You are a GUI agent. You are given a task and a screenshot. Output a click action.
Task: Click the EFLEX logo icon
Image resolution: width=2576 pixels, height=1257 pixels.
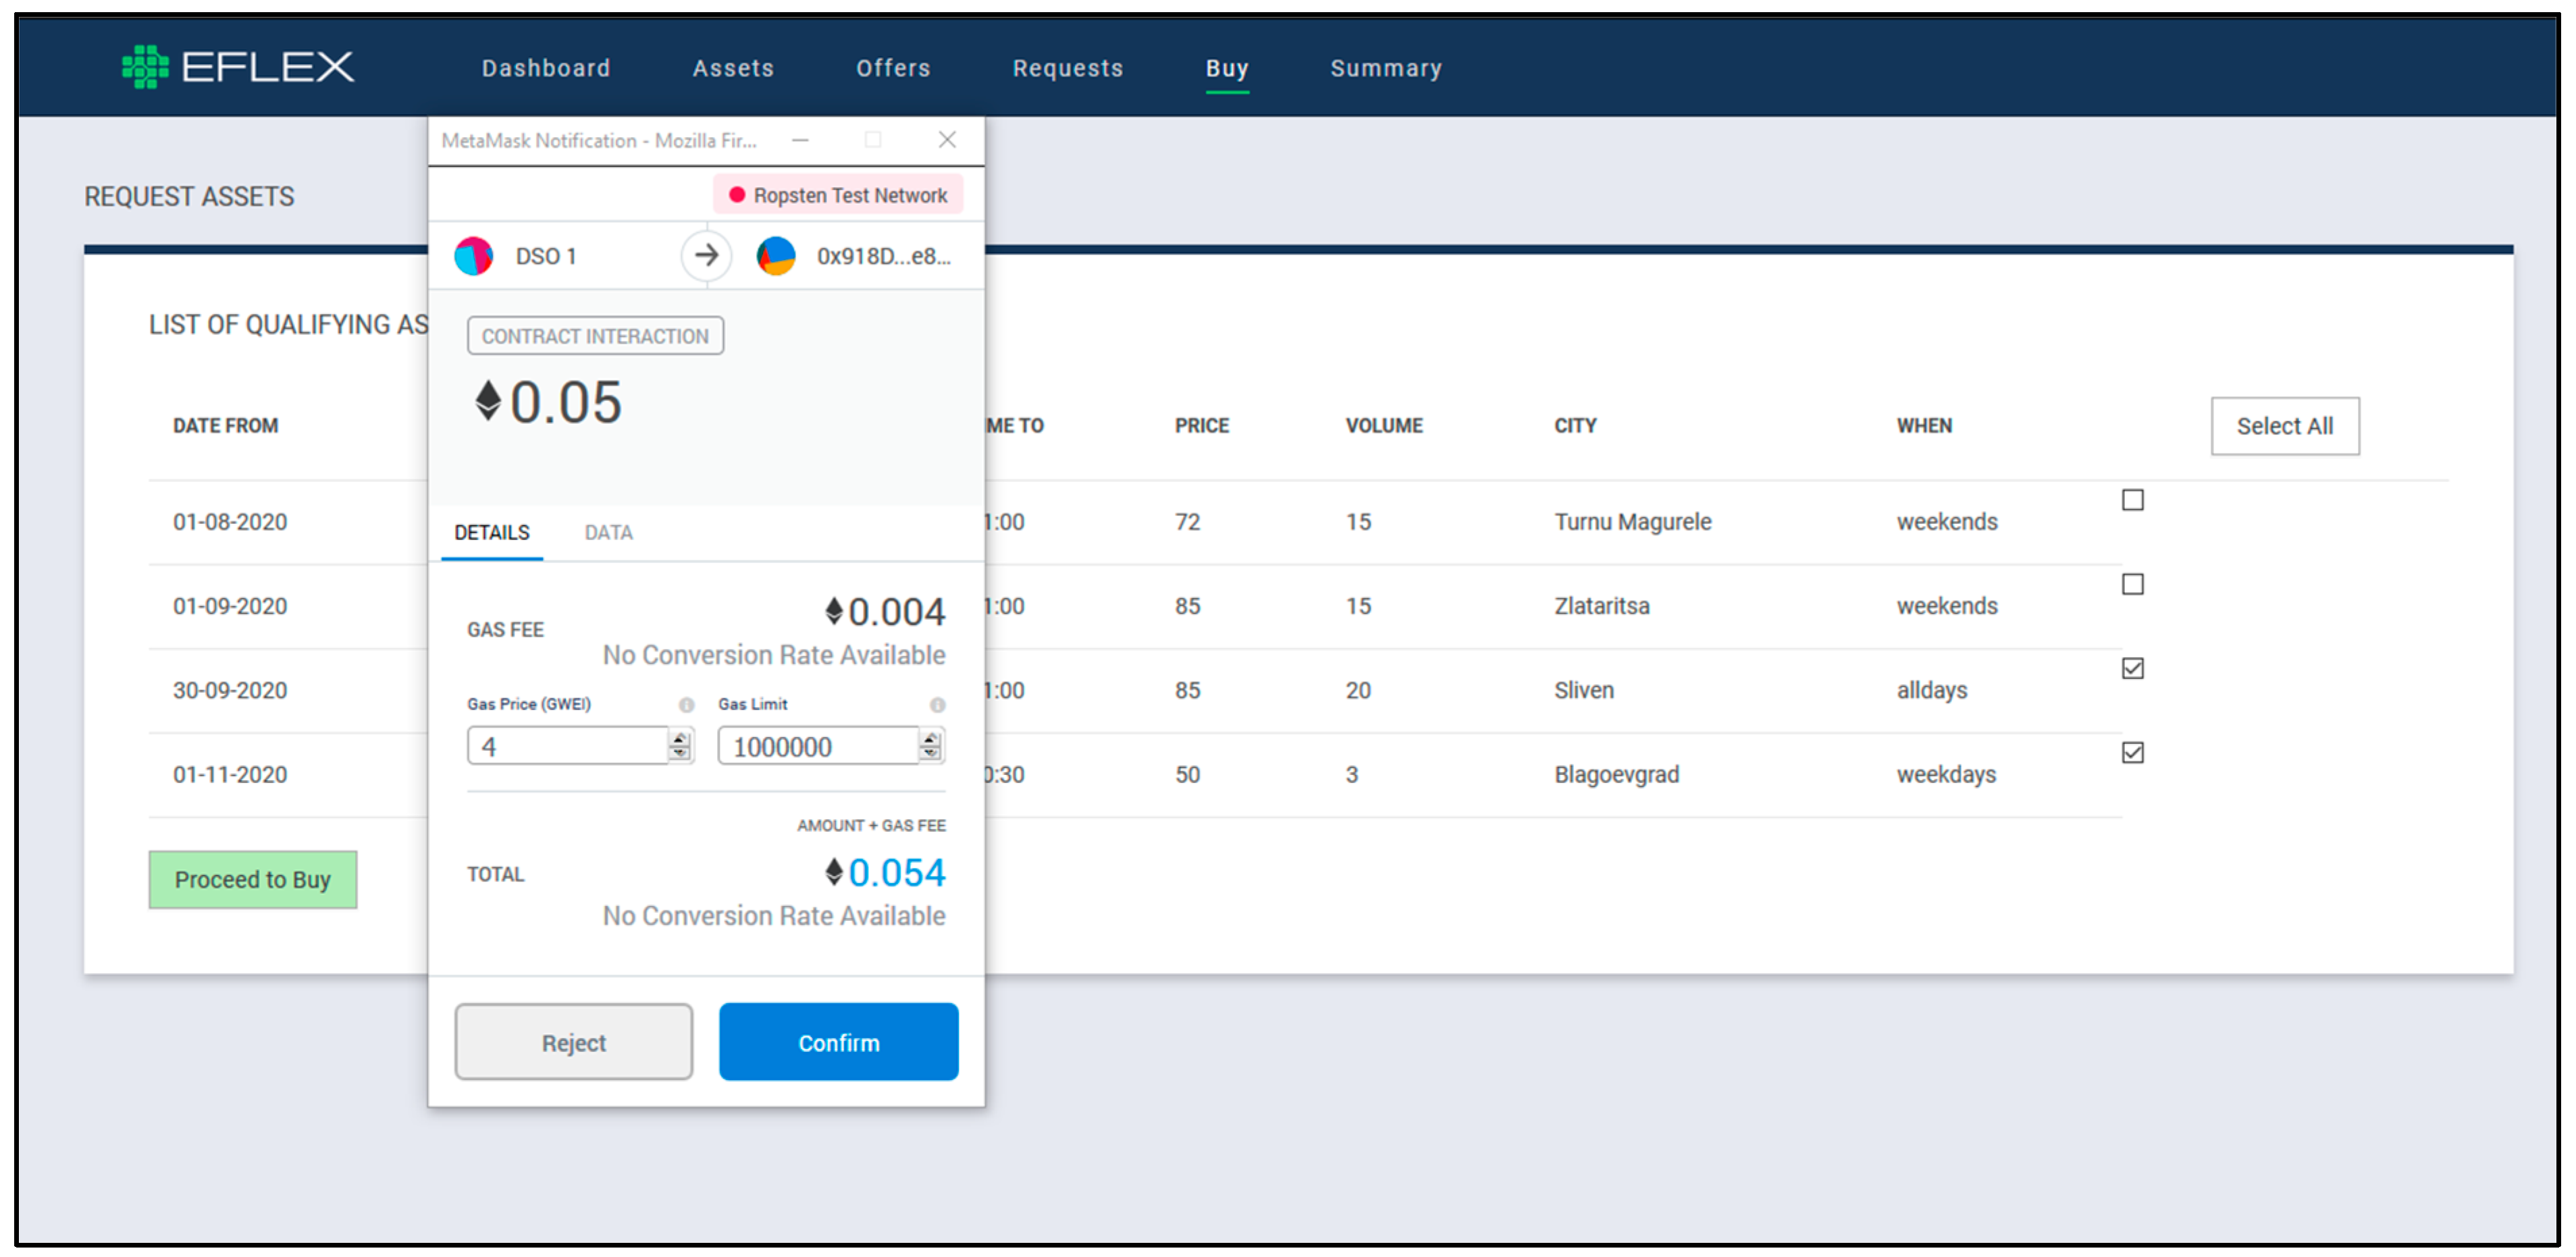(145, 67)
